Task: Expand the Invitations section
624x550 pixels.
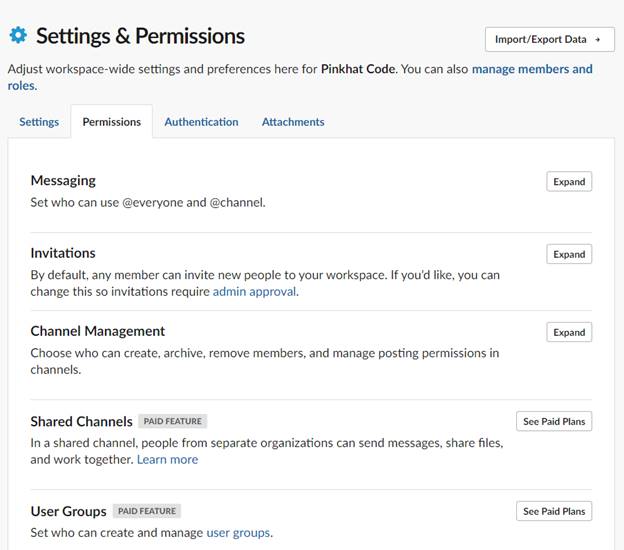Action: coord(569,254)
